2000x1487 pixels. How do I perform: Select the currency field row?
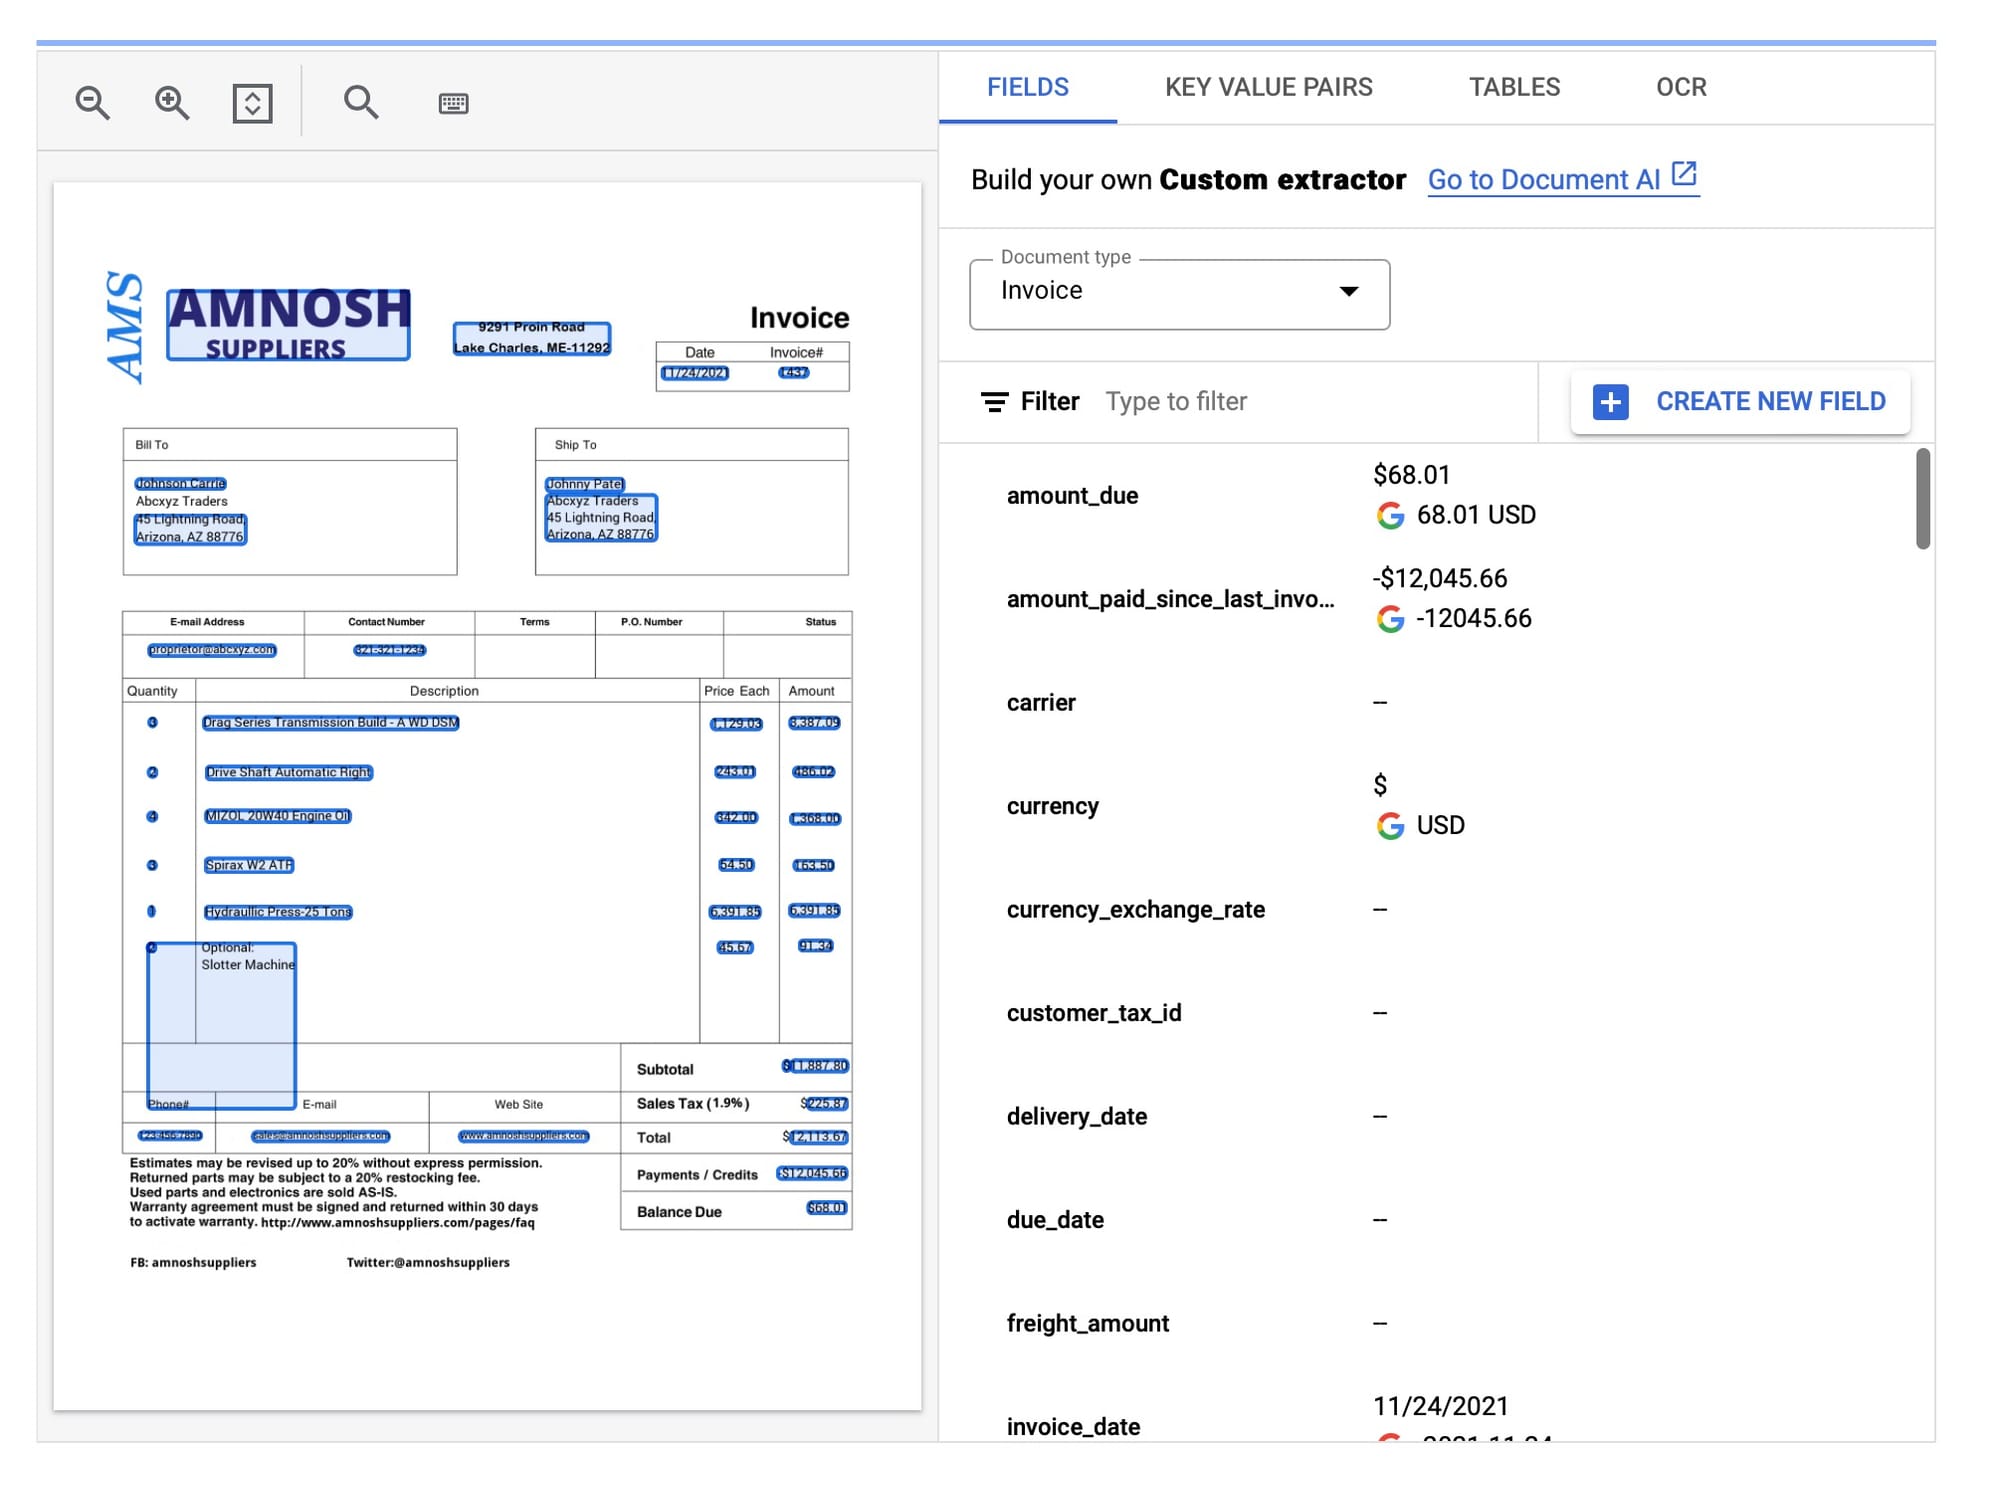(1052, 806)
